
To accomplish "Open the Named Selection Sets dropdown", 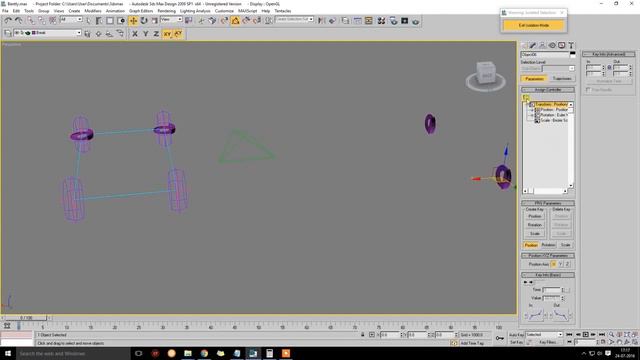I will [x=294, y=20].
